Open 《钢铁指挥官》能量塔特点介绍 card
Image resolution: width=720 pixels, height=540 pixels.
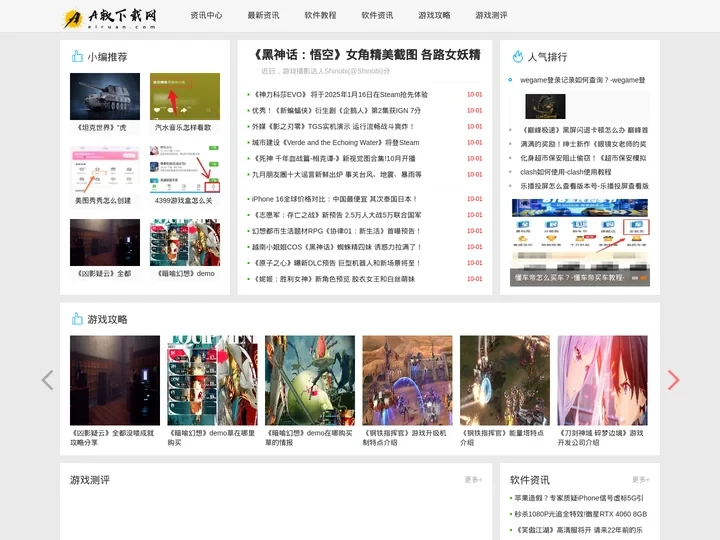(505, 390)
